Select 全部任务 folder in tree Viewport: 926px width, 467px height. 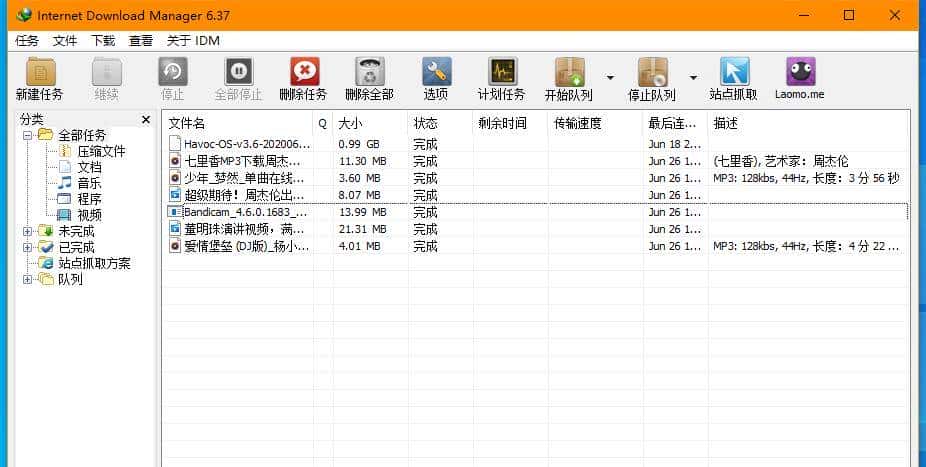pyautogui.click(x=82, y=135)
